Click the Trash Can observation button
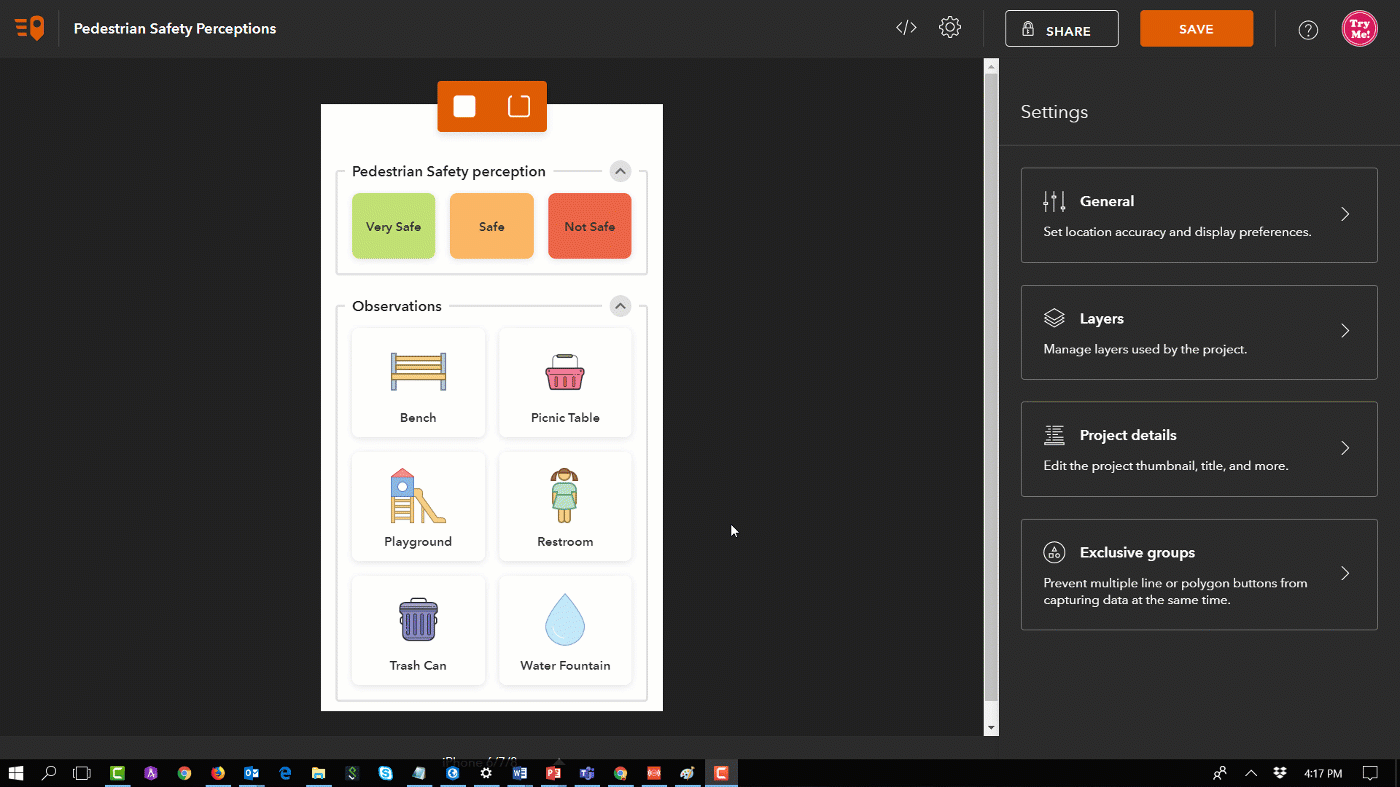This screenshot has height=787, width=1400. (418, 630)
